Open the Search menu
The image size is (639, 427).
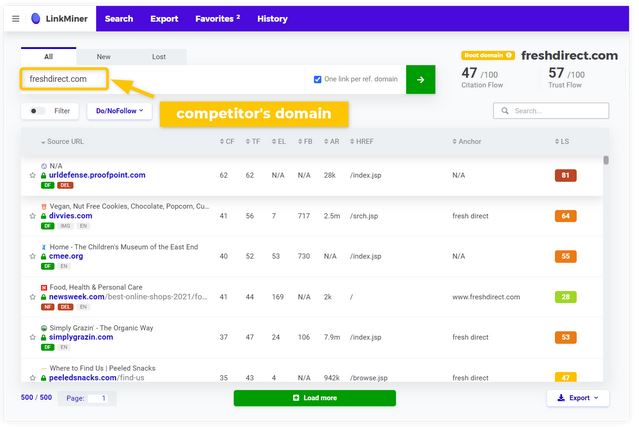(x=119, y=19)
